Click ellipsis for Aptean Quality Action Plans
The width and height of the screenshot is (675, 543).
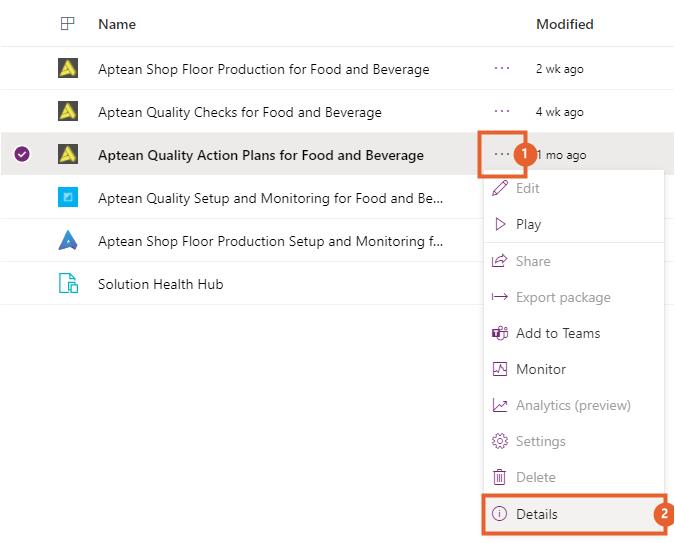501,155
